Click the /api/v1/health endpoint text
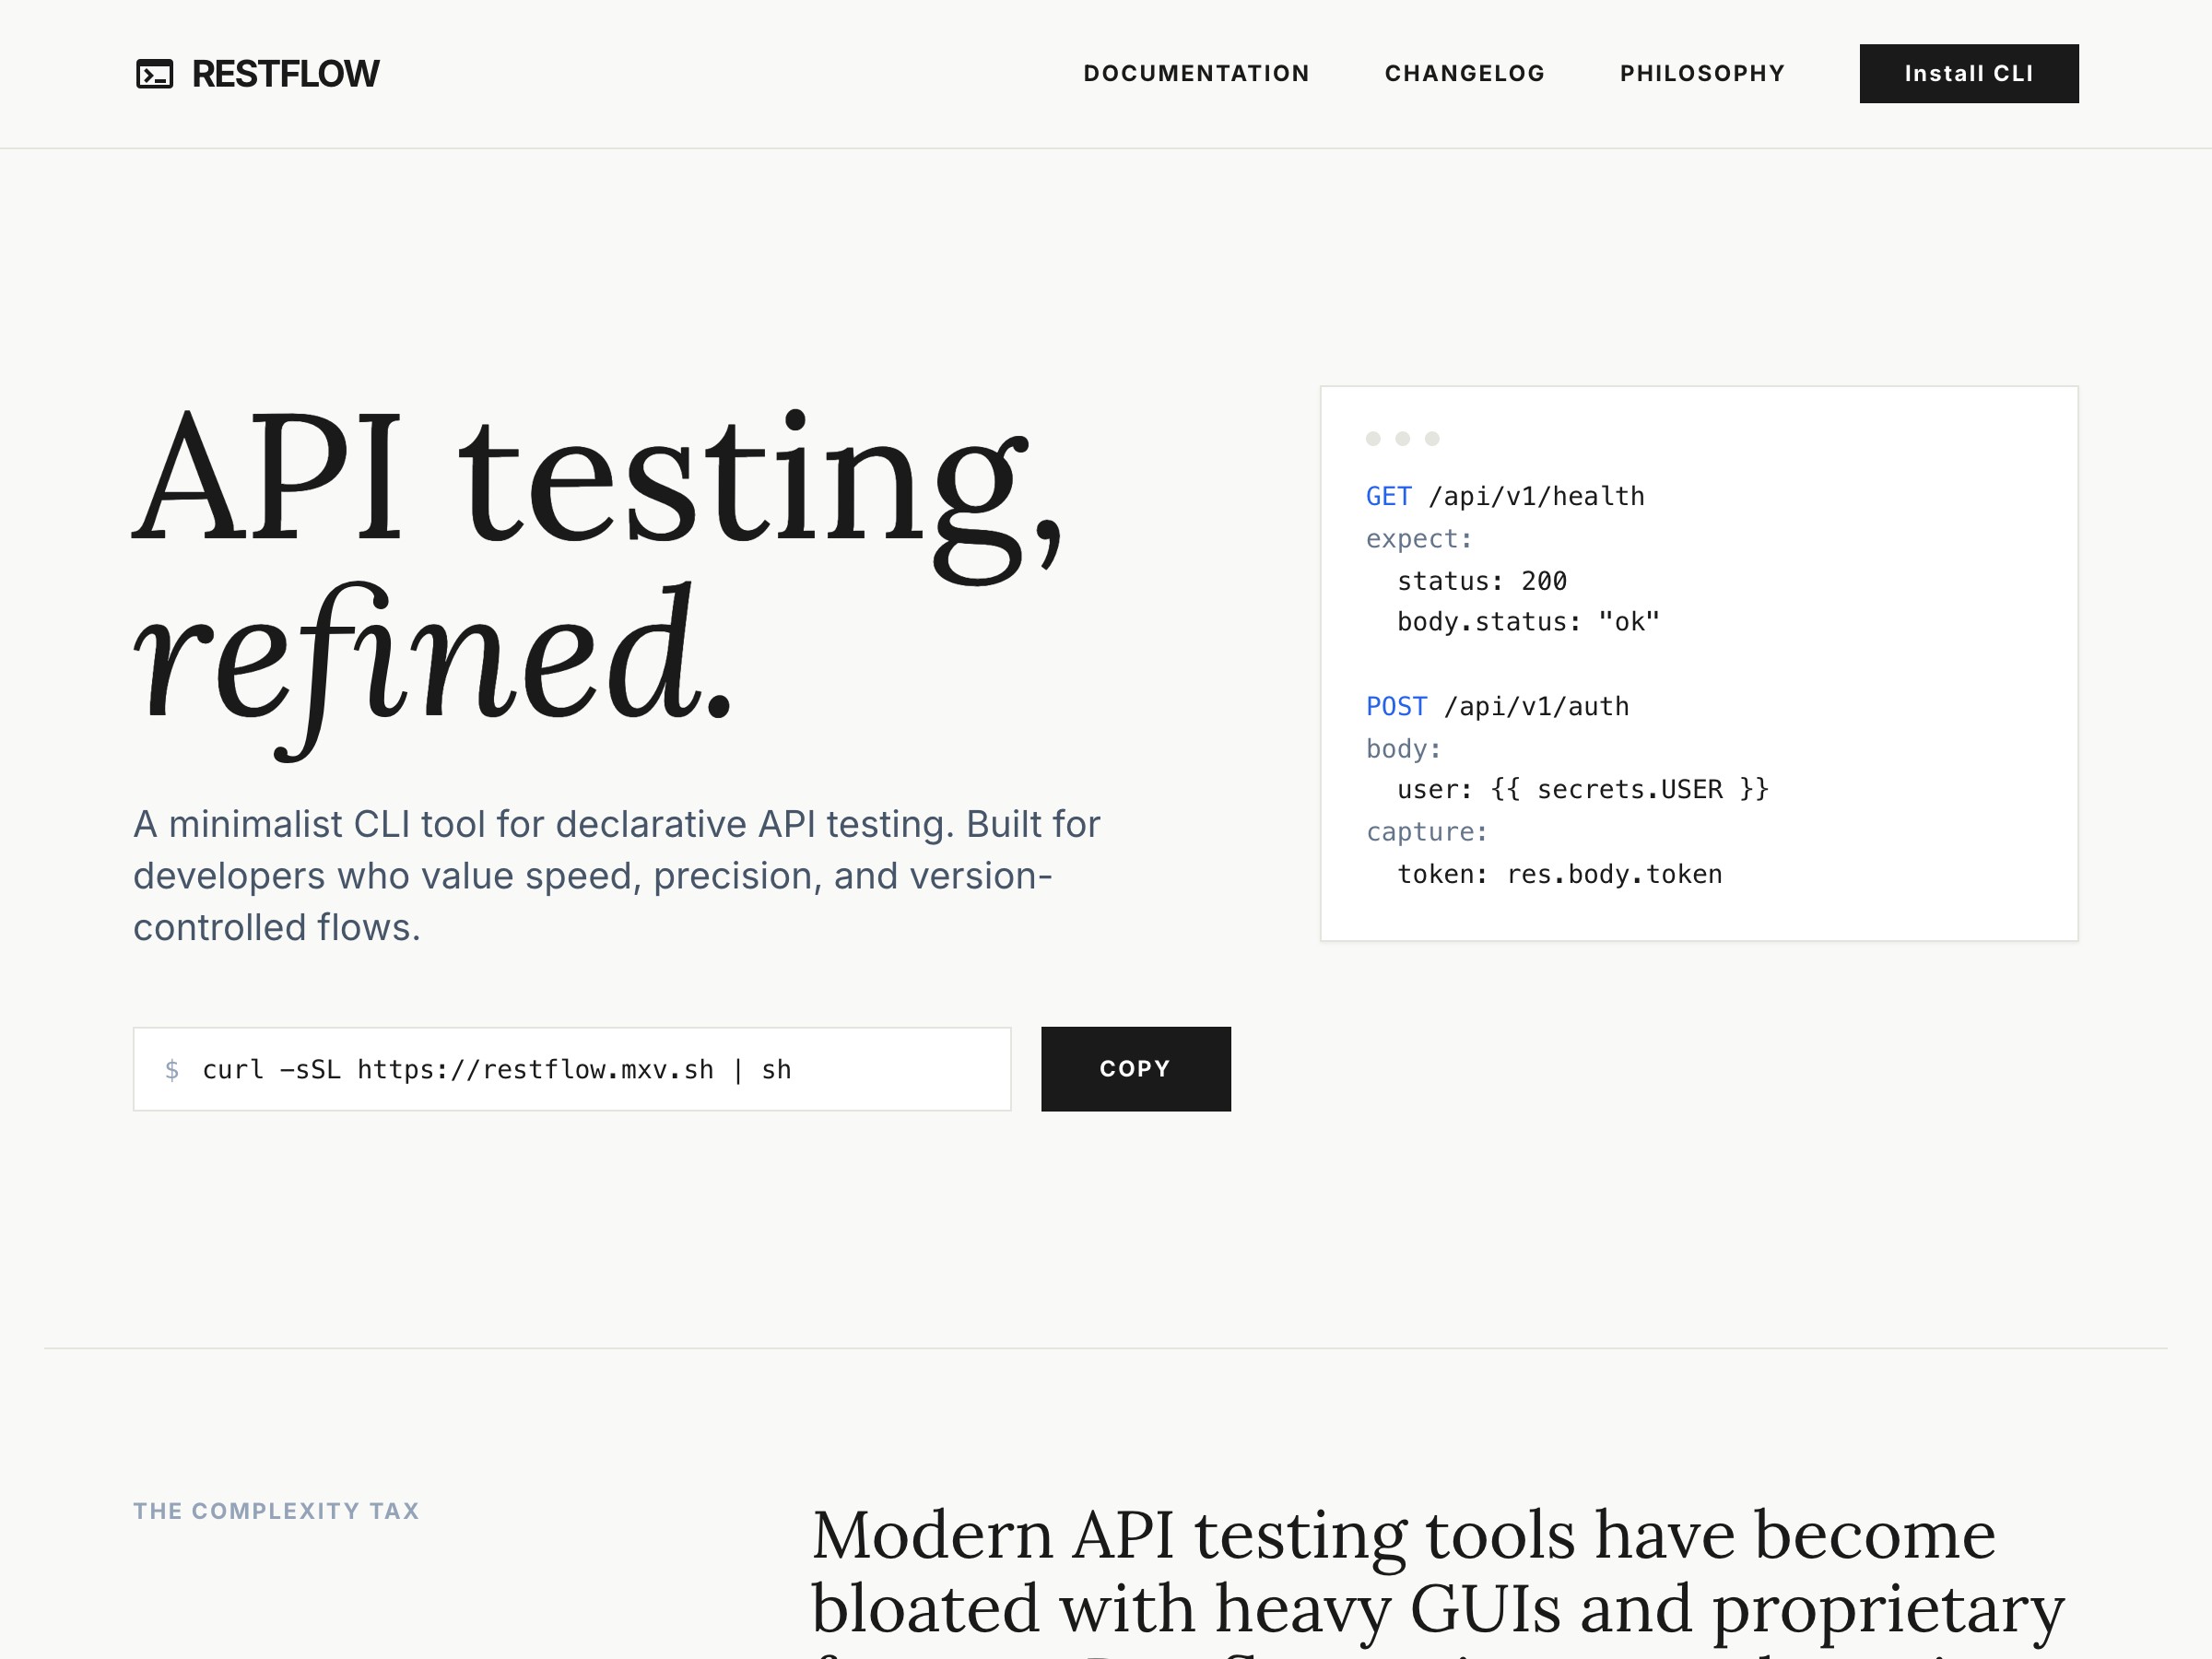 pyautogui.click(x=1536, y=497)
